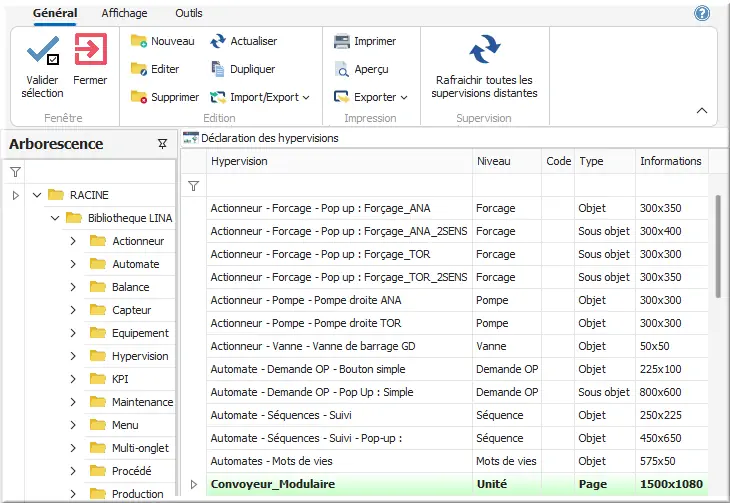Open the Exporter dropdown
Screen dimensions: 730x503
(404, 97)
